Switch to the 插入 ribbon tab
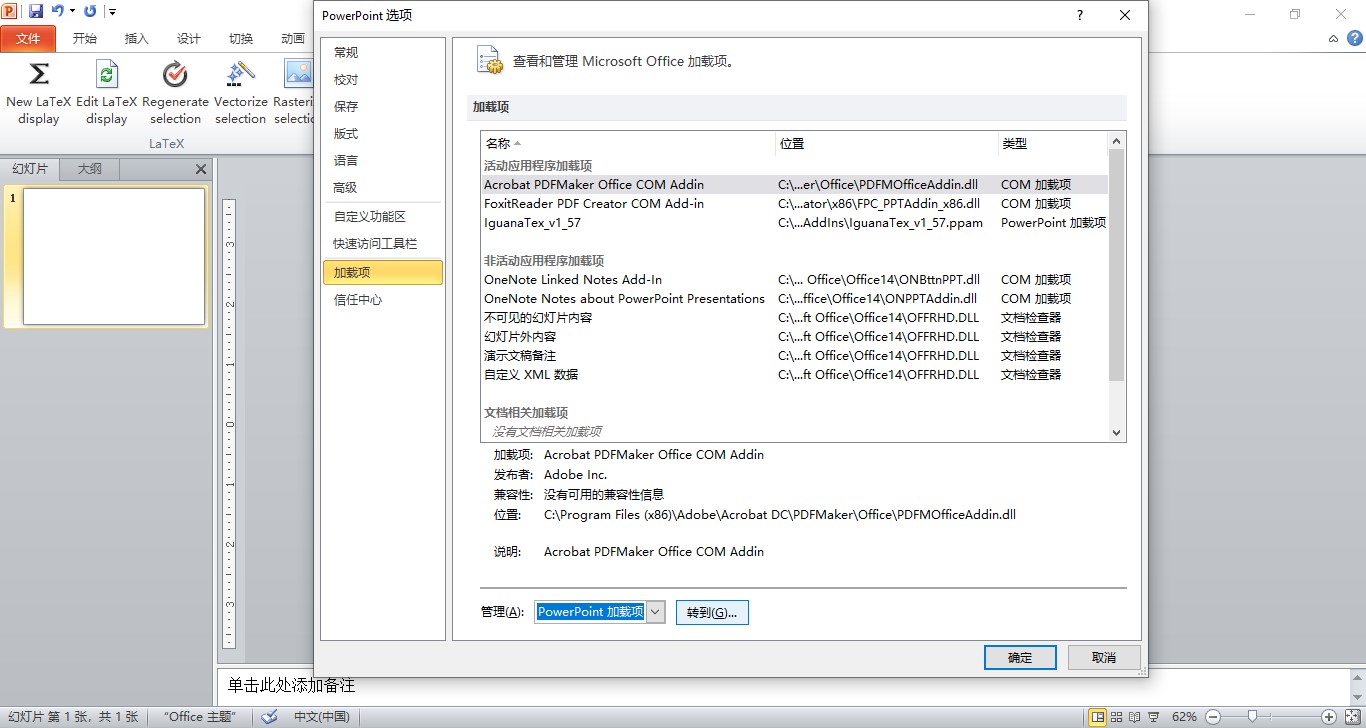This screenshot has width=1366, height=728. 136,38
